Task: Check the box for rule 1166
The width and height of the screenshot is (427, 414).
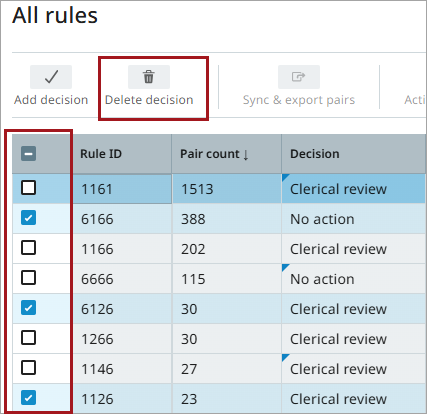Action: pos(28,248)
